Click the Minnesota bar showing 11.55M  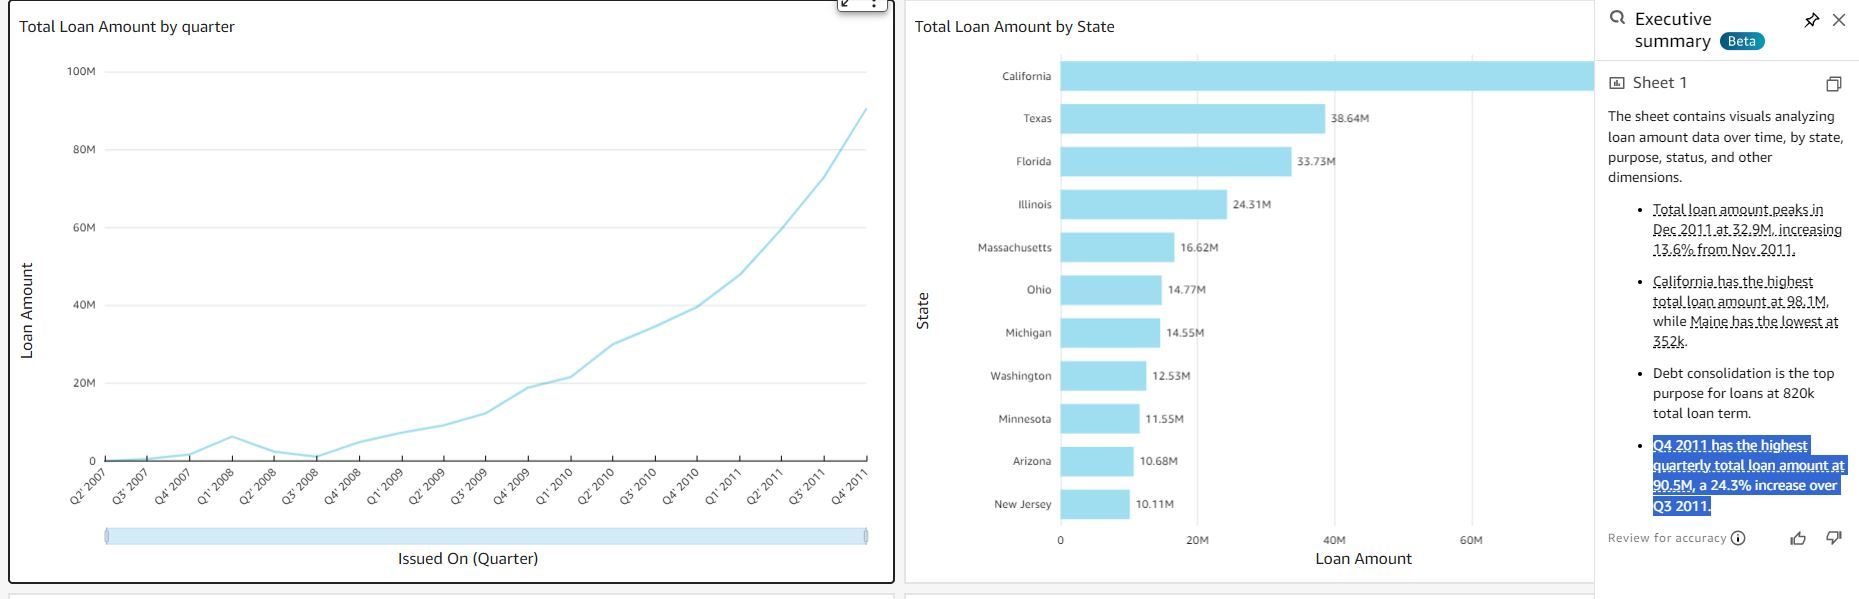(1100, 419)
